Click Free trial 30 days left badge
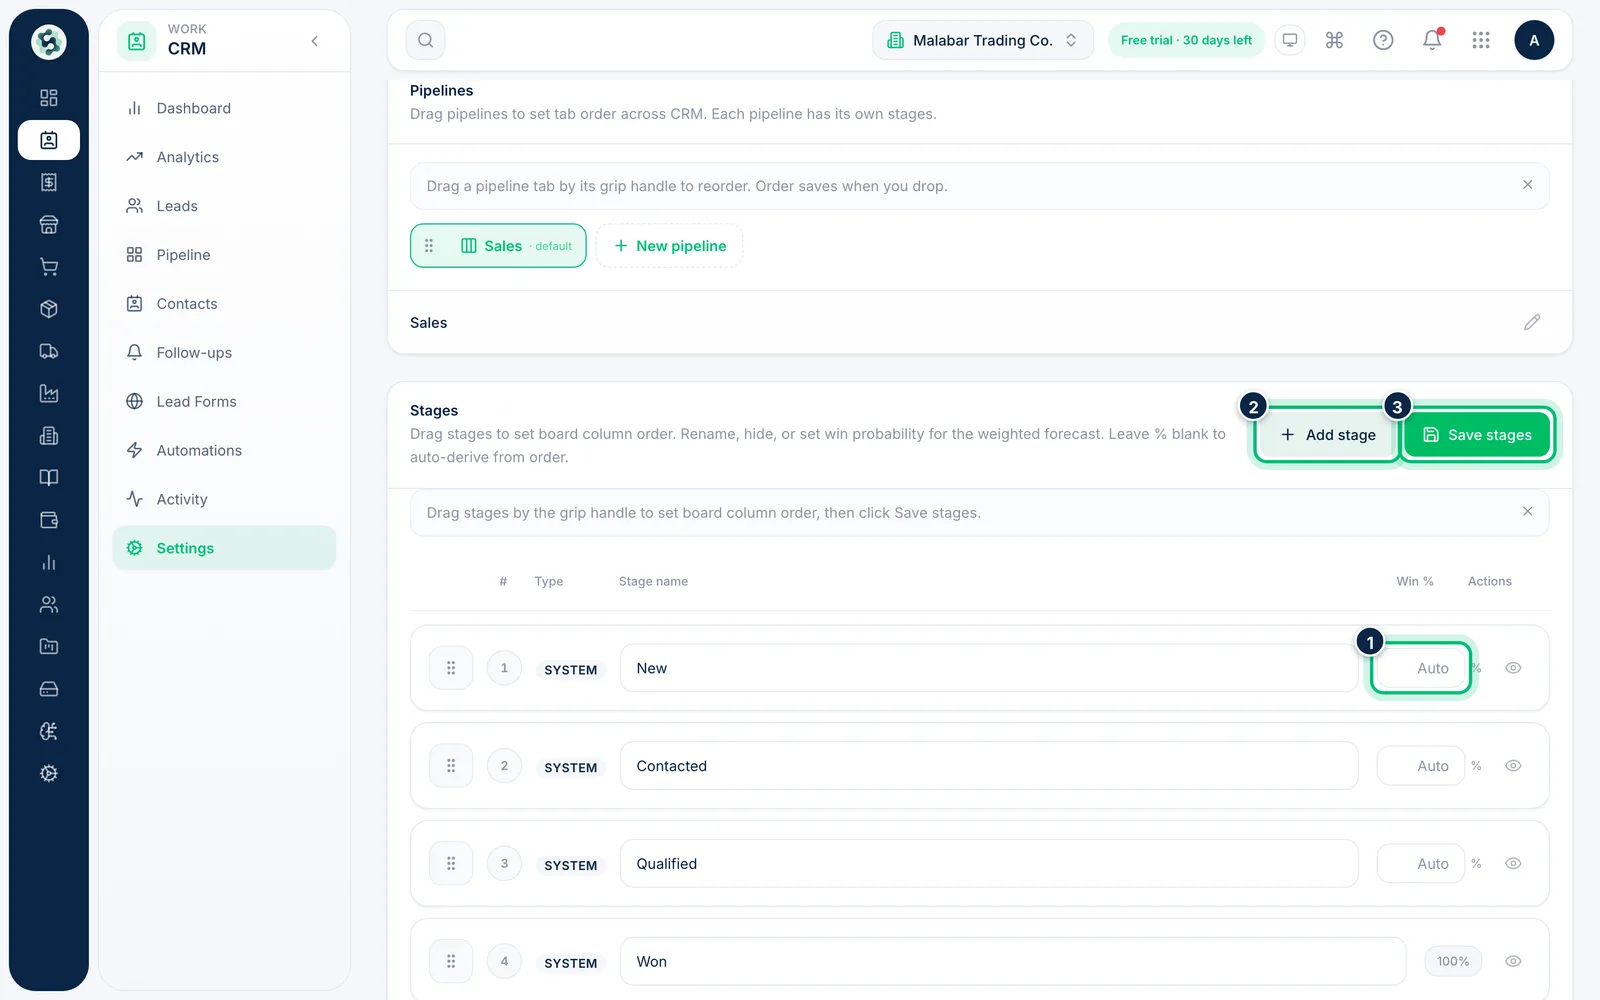1600x1000 pixels. point(1186,40)
